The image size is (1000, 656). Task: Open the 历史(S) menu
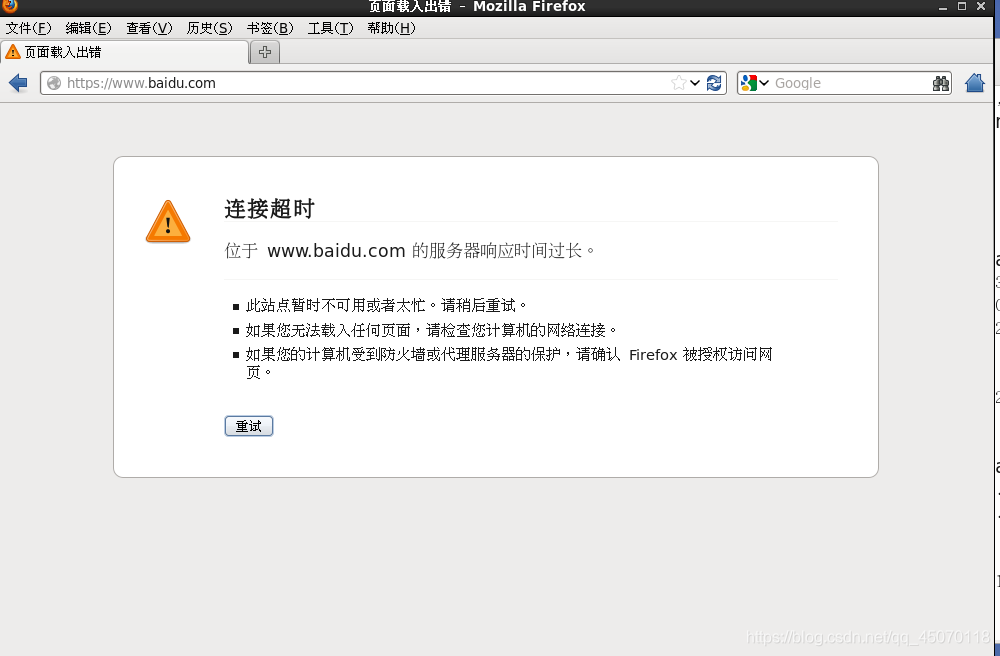tap(209, 28)
